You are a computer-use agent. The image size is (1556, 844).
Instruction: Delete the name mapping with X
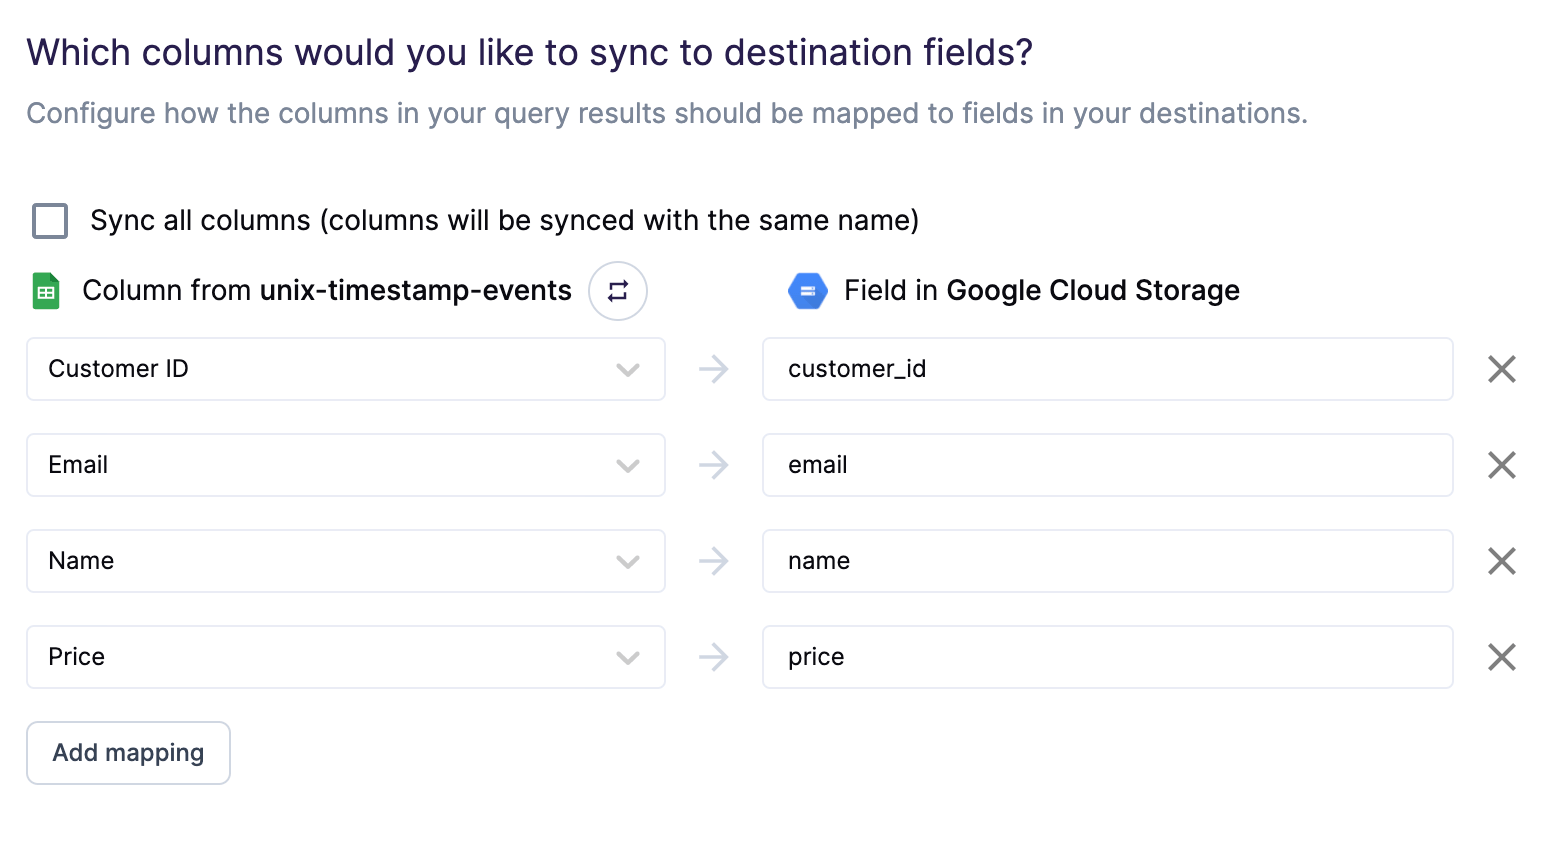pos(1502,561)
